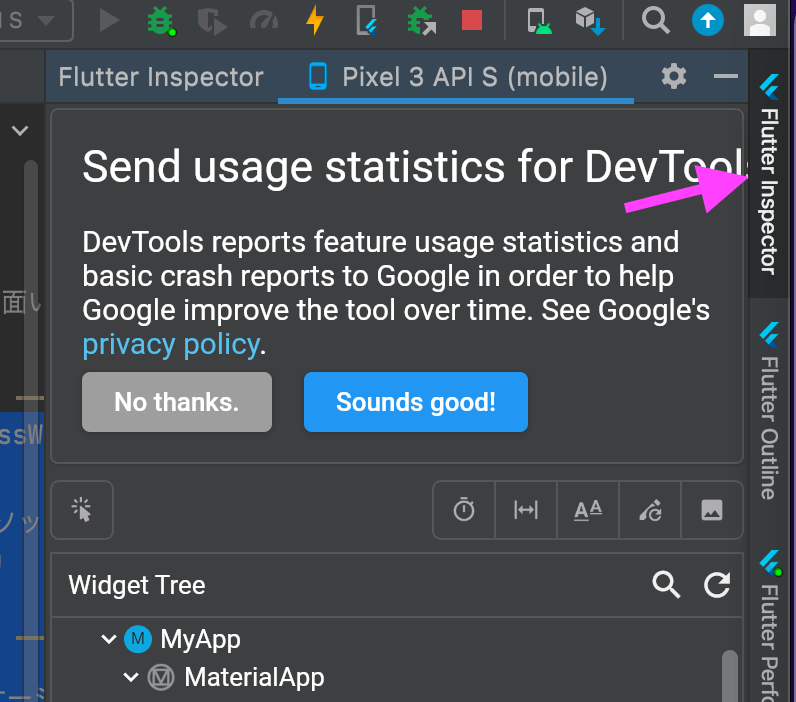Click the Flutter Inspector panel title
The height and width of the screenshot is (702, 796).
point(161,77)
